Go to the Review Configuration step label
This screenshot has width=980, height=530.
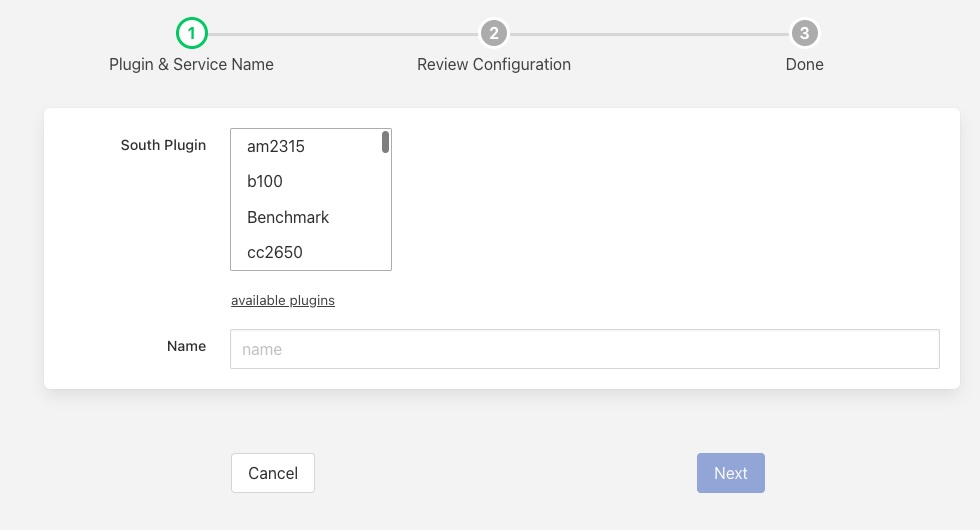point(493,64)
